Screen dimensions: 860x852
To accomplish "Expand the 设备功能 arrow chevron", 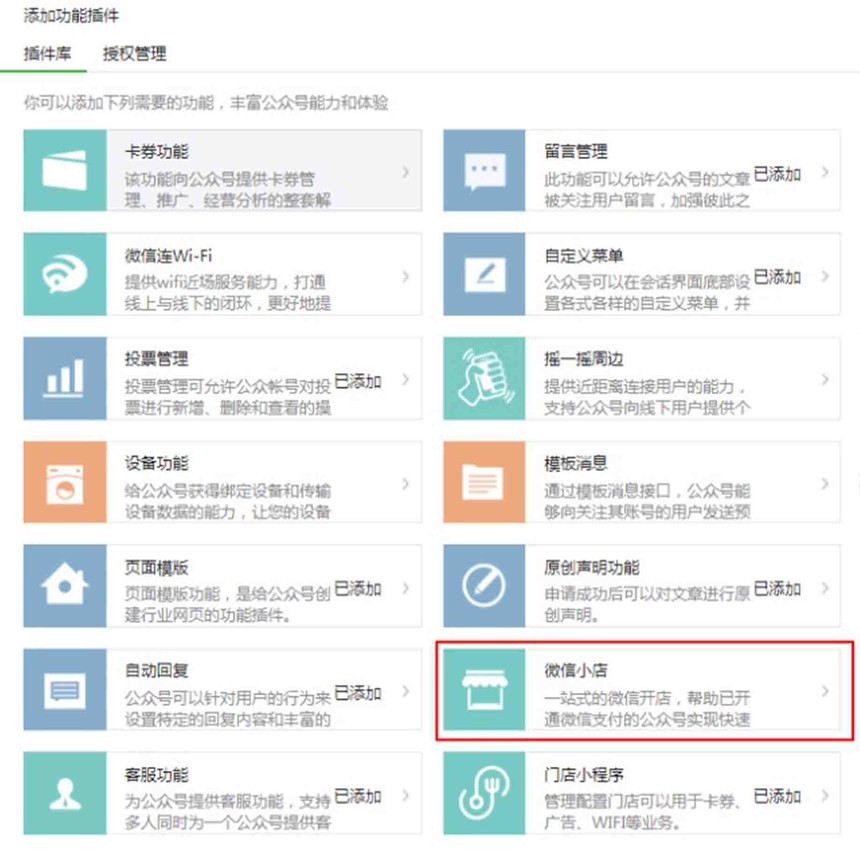I will [x=406, y=483].
